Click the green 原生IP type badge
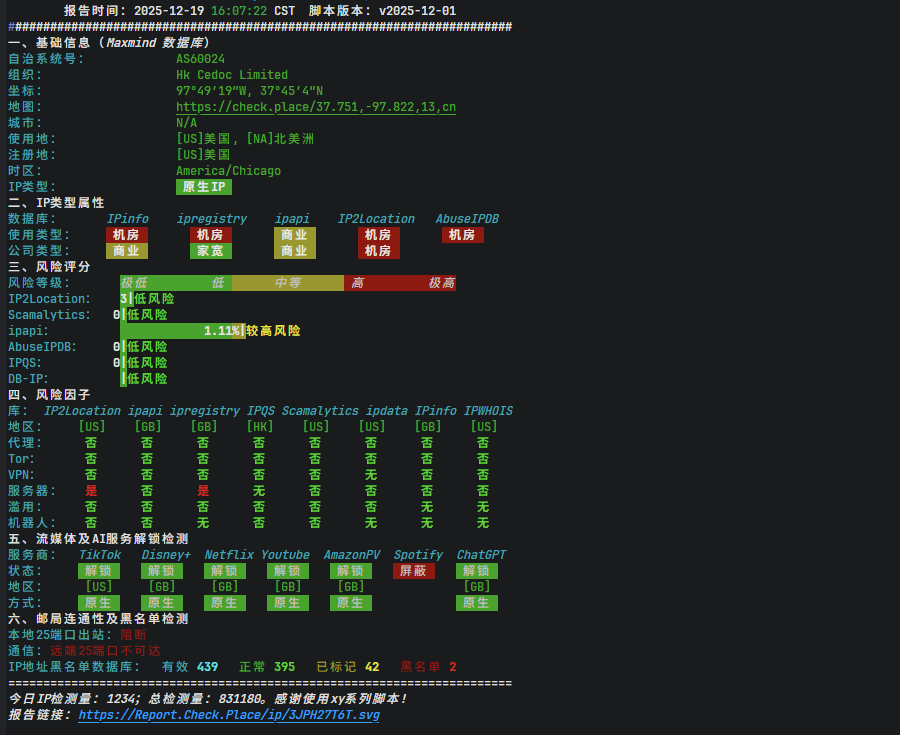The height and width of the screenshot is (735, 900). [x=203, y=187]
